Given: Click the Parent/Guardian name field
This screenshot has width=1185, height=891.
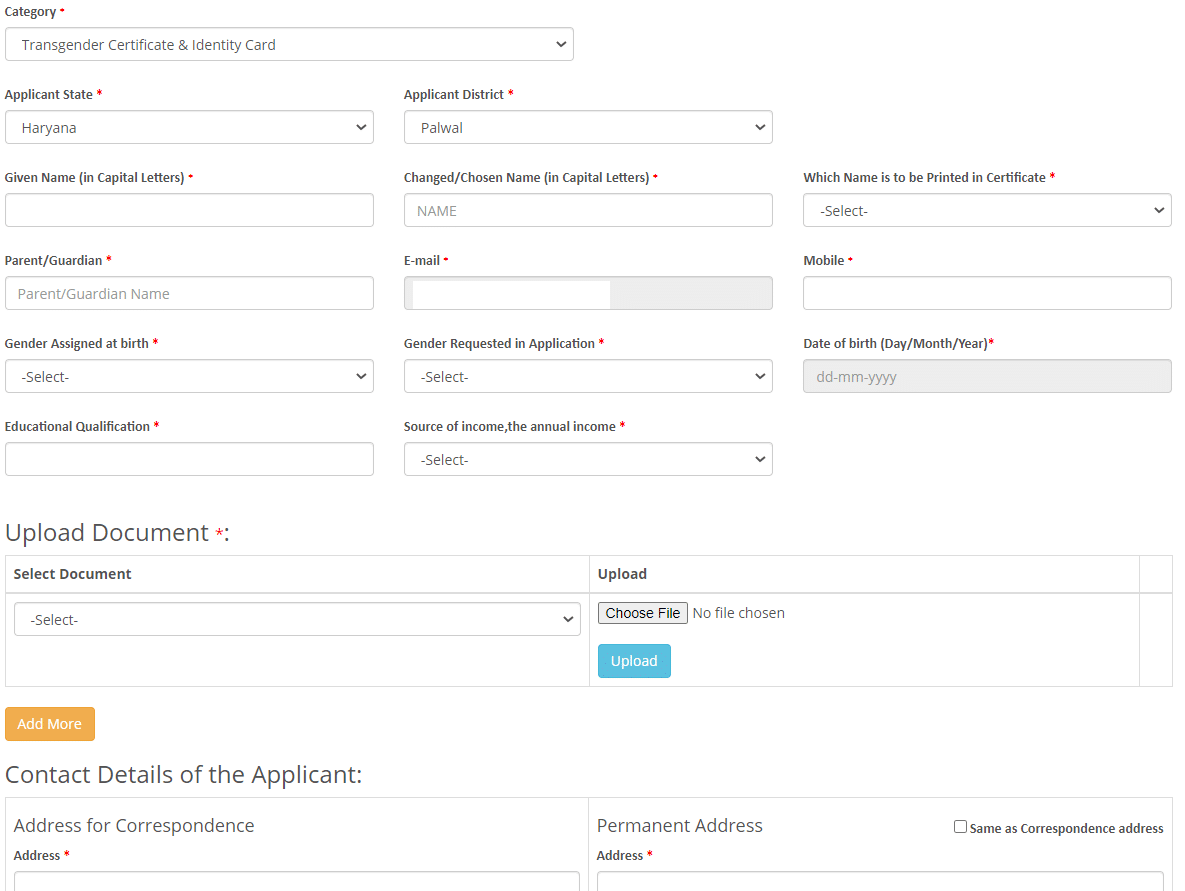Looking at the screenshot, I should (189, 294).
